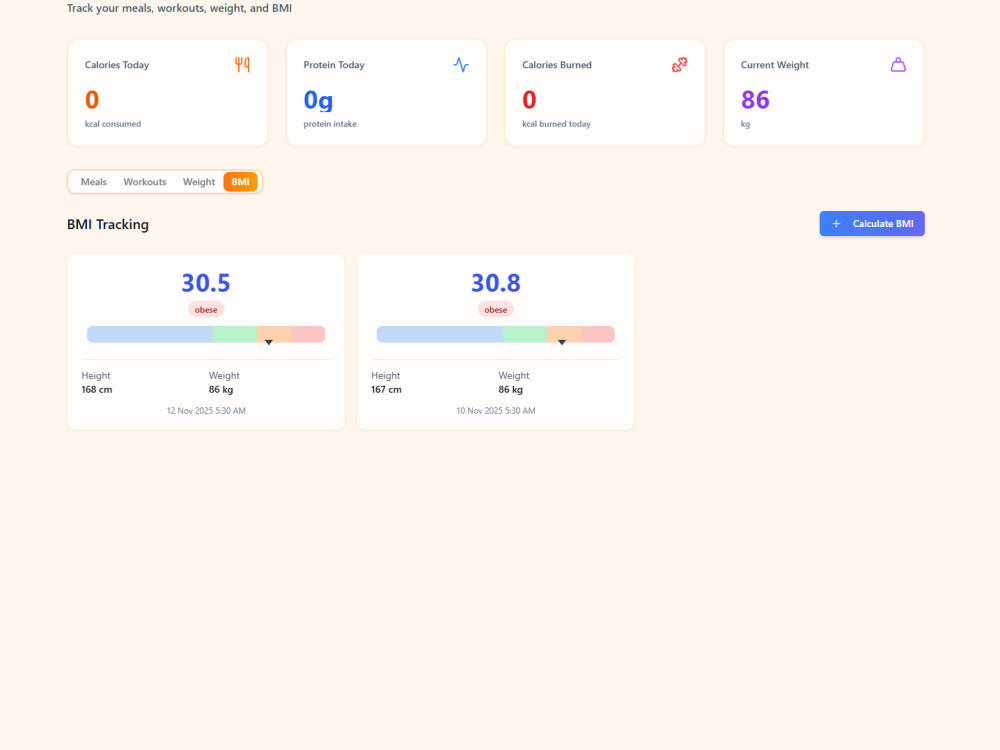The width and height of the screenshot is (1000, 750).
Task: Click 86 kg weight in the 12 Nov card
Action: (x=221, y=390)
